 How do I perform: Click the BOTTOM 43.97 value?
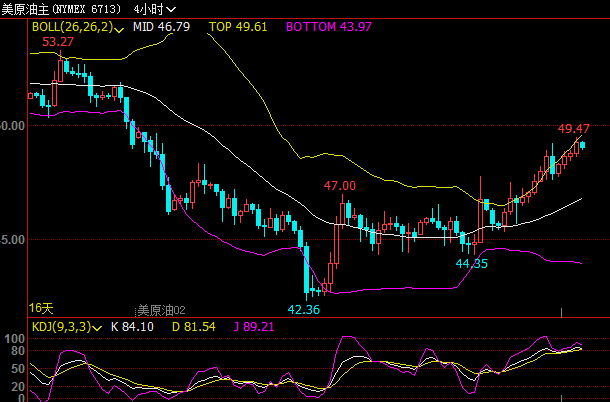point(329,27)
